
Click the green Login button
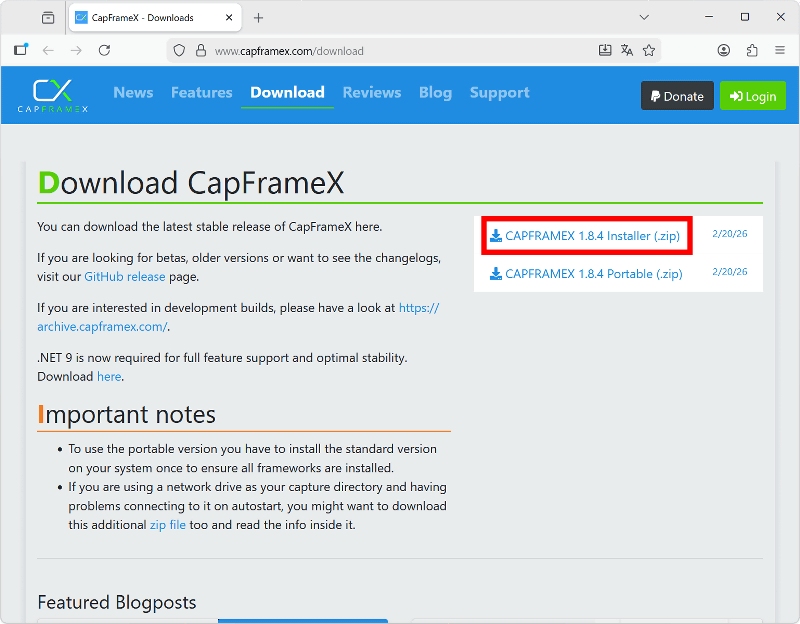pos(752,96)
